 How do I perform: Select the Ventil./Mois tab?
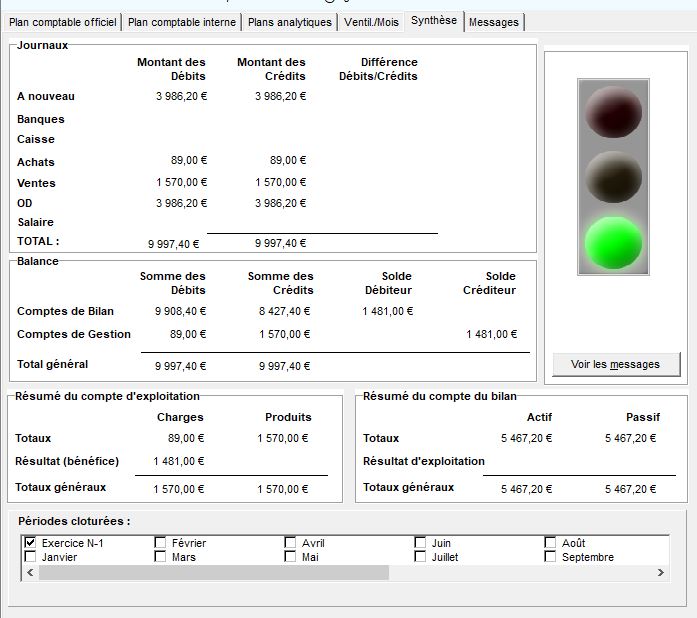[x=370, y=22]
